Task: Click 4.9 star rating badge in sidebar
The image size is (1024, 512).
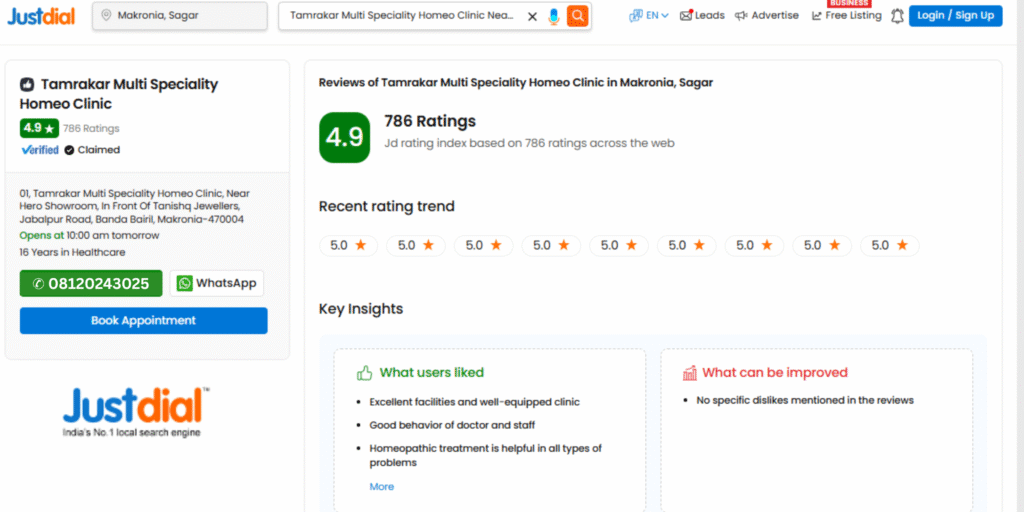Action: pyautogui.click(x=39, y=129)
